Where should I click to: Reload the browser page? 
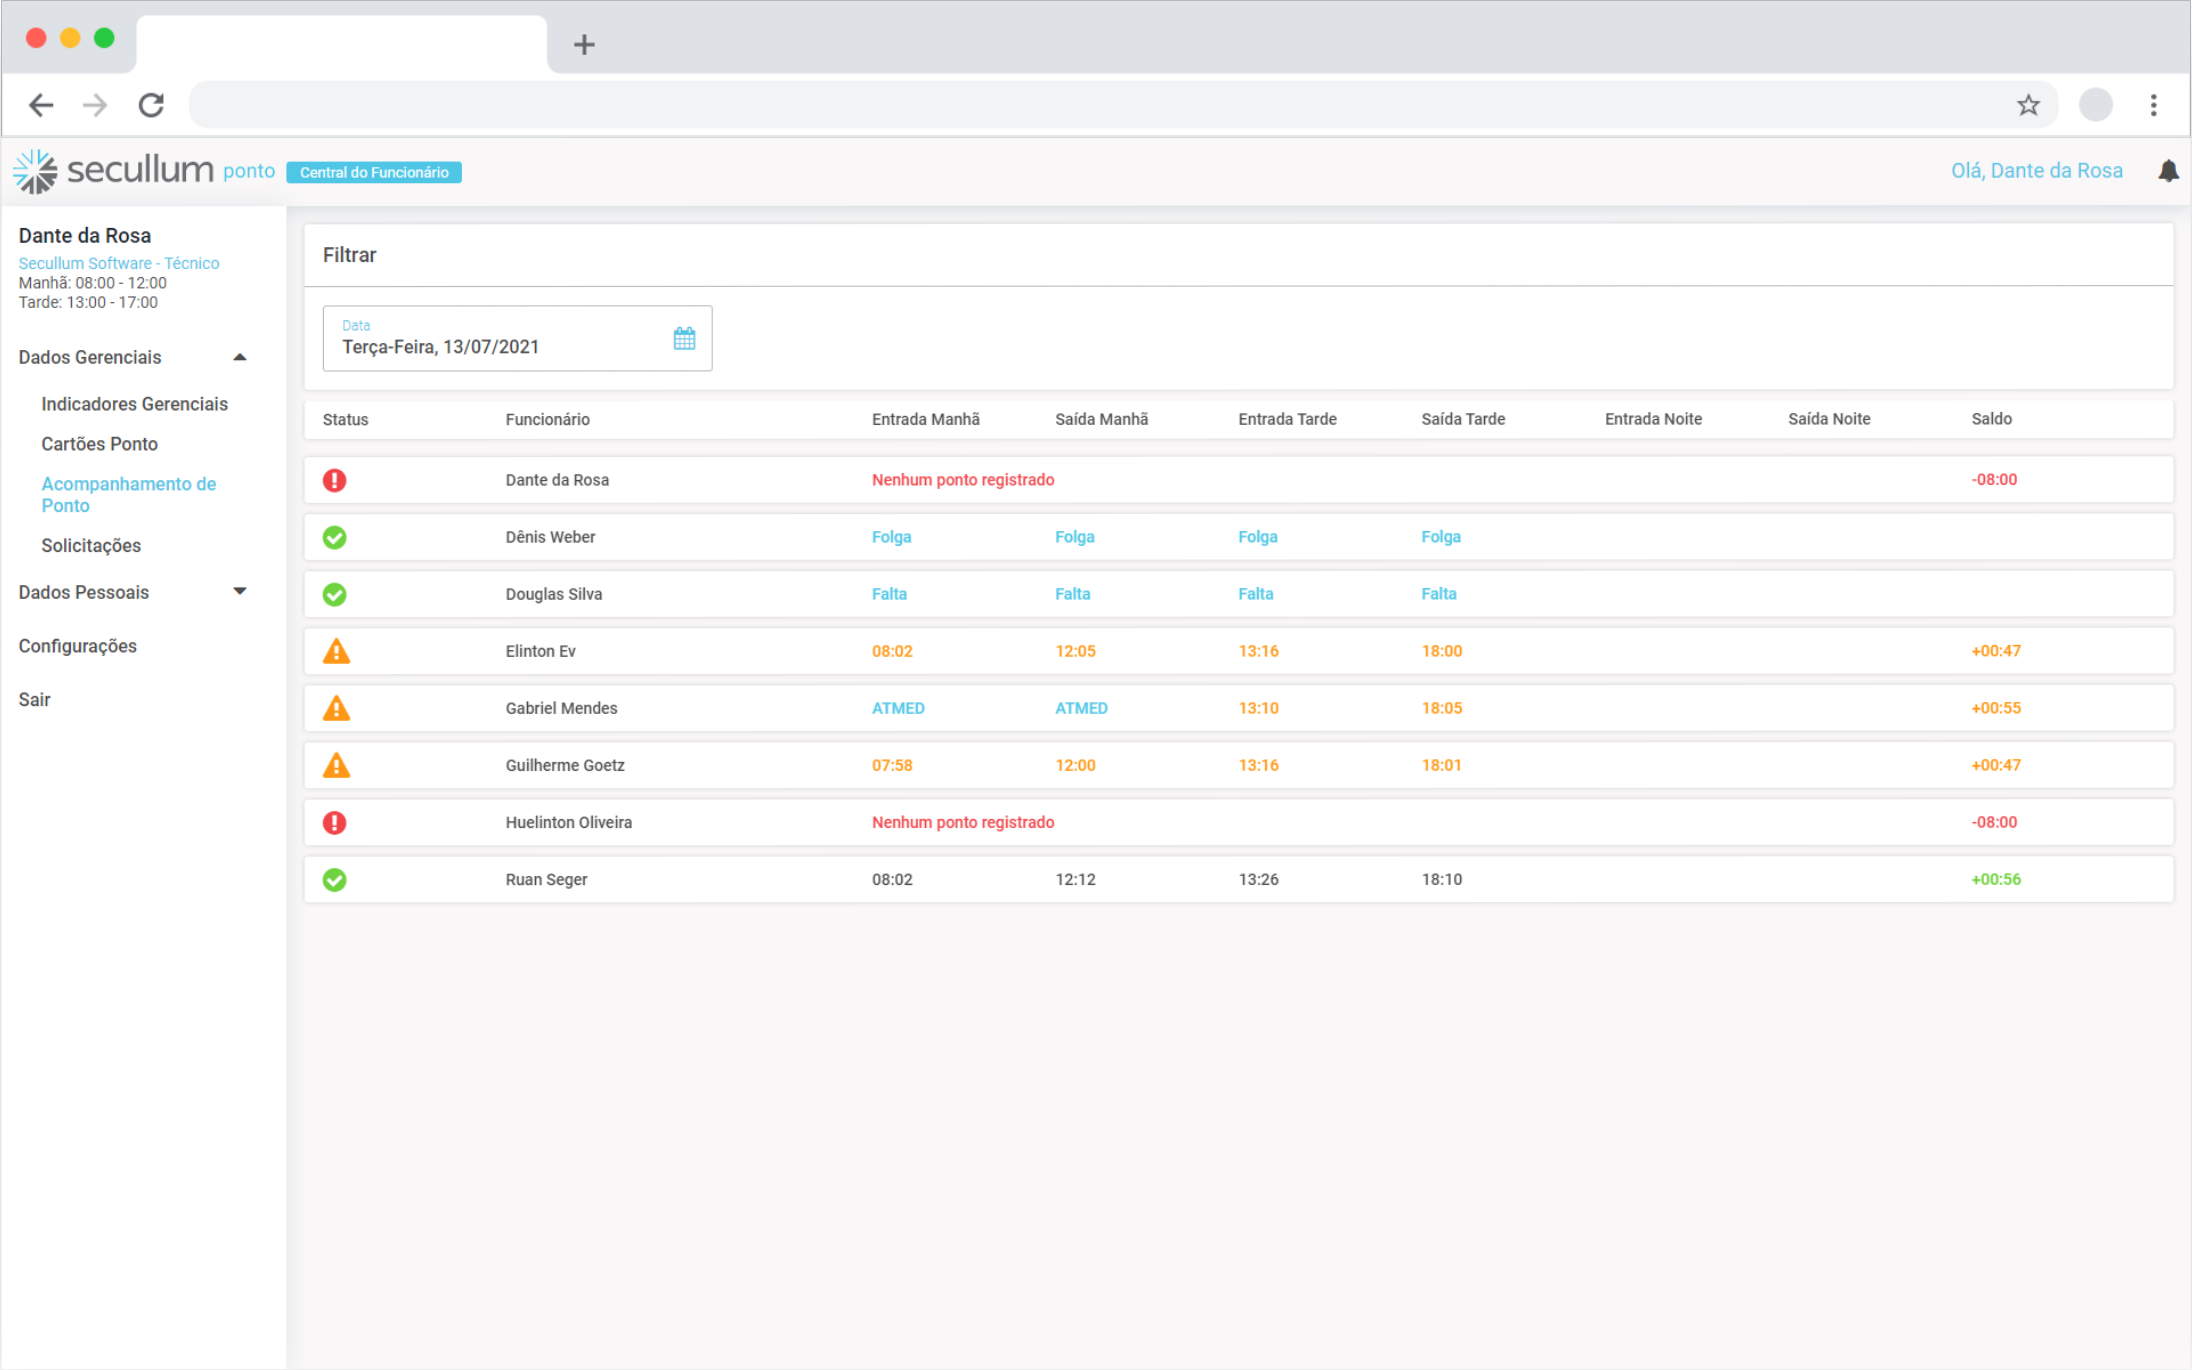click(151, 105)
